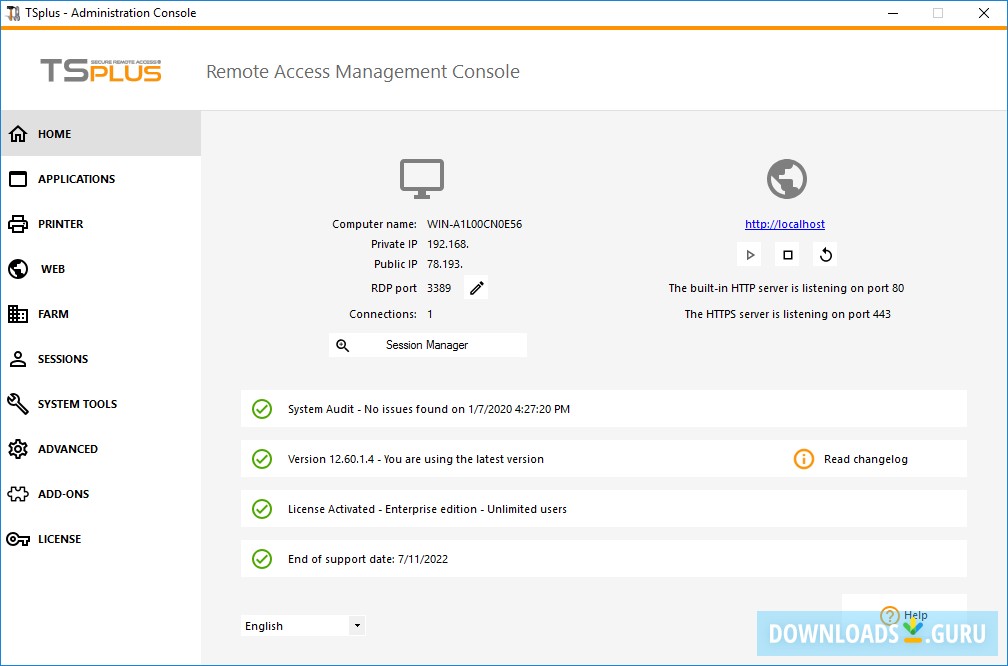
Task: Click the Sessions person icon
Action: tap(18, 359)
